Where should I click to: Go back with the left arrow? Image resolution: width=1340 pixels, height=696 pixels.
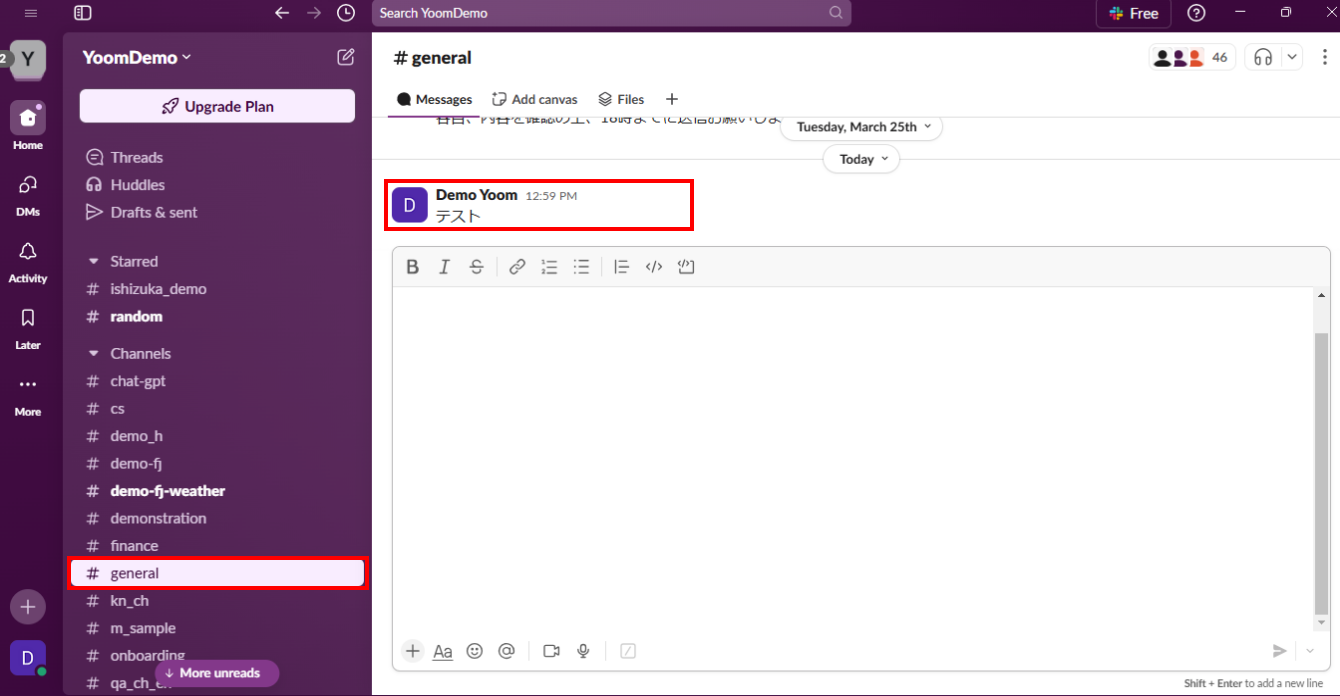point(282,13)
